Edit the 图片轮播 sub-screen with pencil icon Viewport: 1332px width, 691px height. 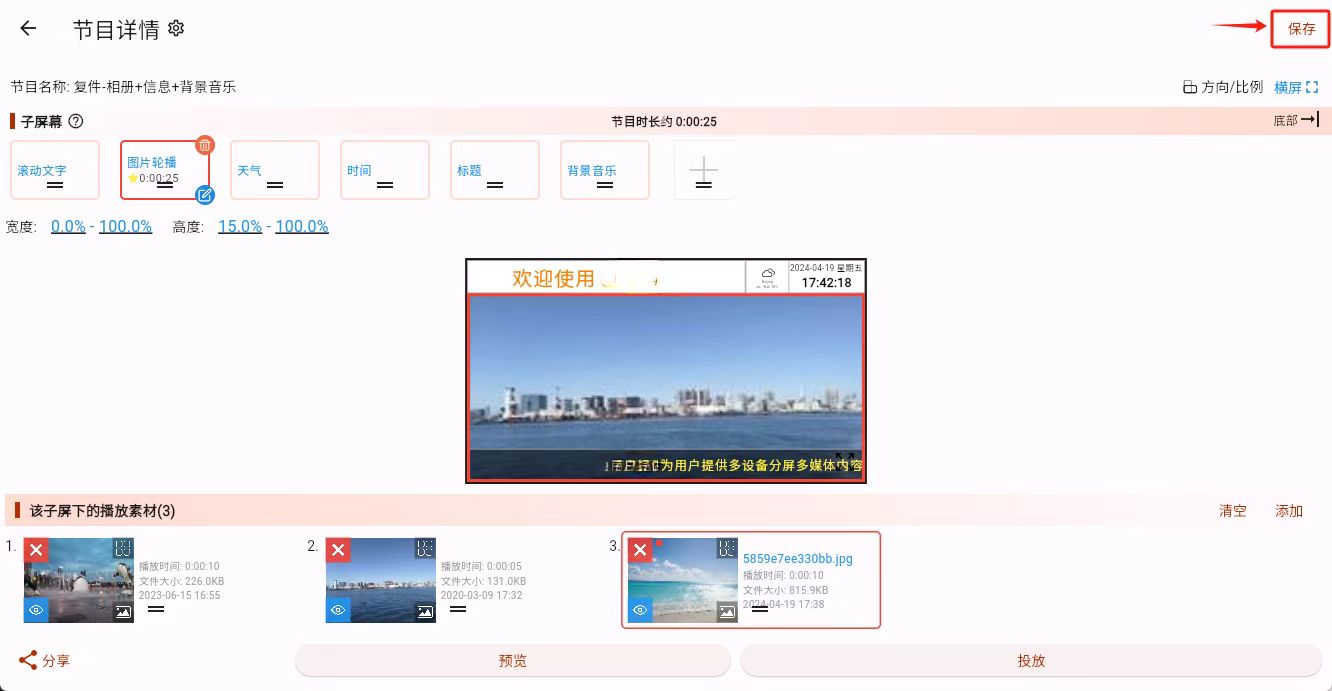(204, 195)
